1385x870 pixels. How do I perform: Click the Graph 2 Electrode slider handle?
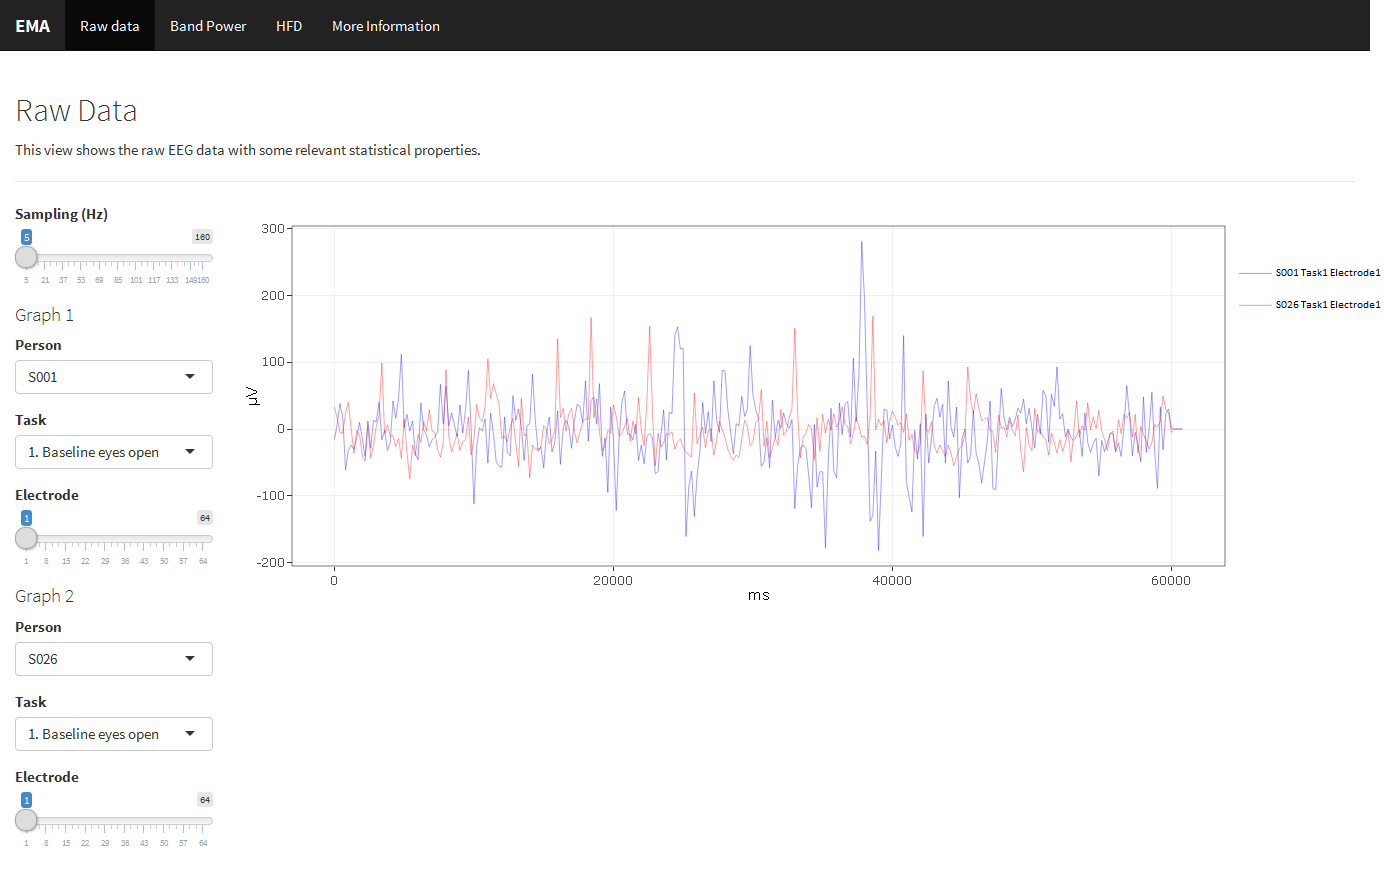26,820
